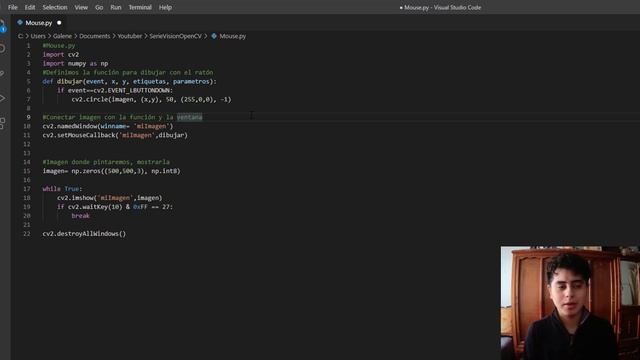Open the Run and Debug view icon
This screenshot has height=360, width=640.
click(x=2, y=98)
